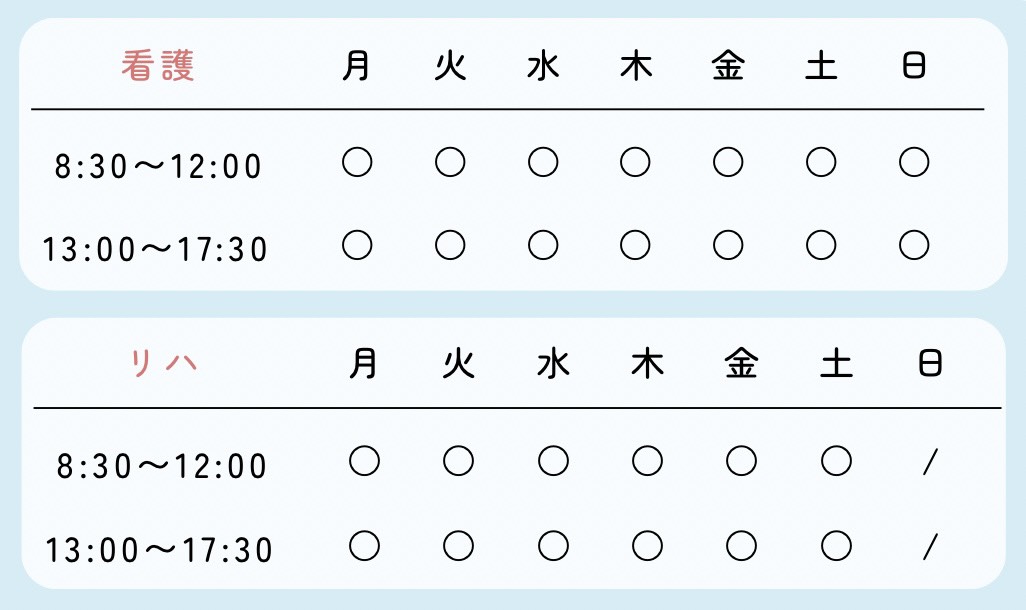Click リハ Sunday morning slash mark
Viewport: 1026px width, 610px height.
931,461
